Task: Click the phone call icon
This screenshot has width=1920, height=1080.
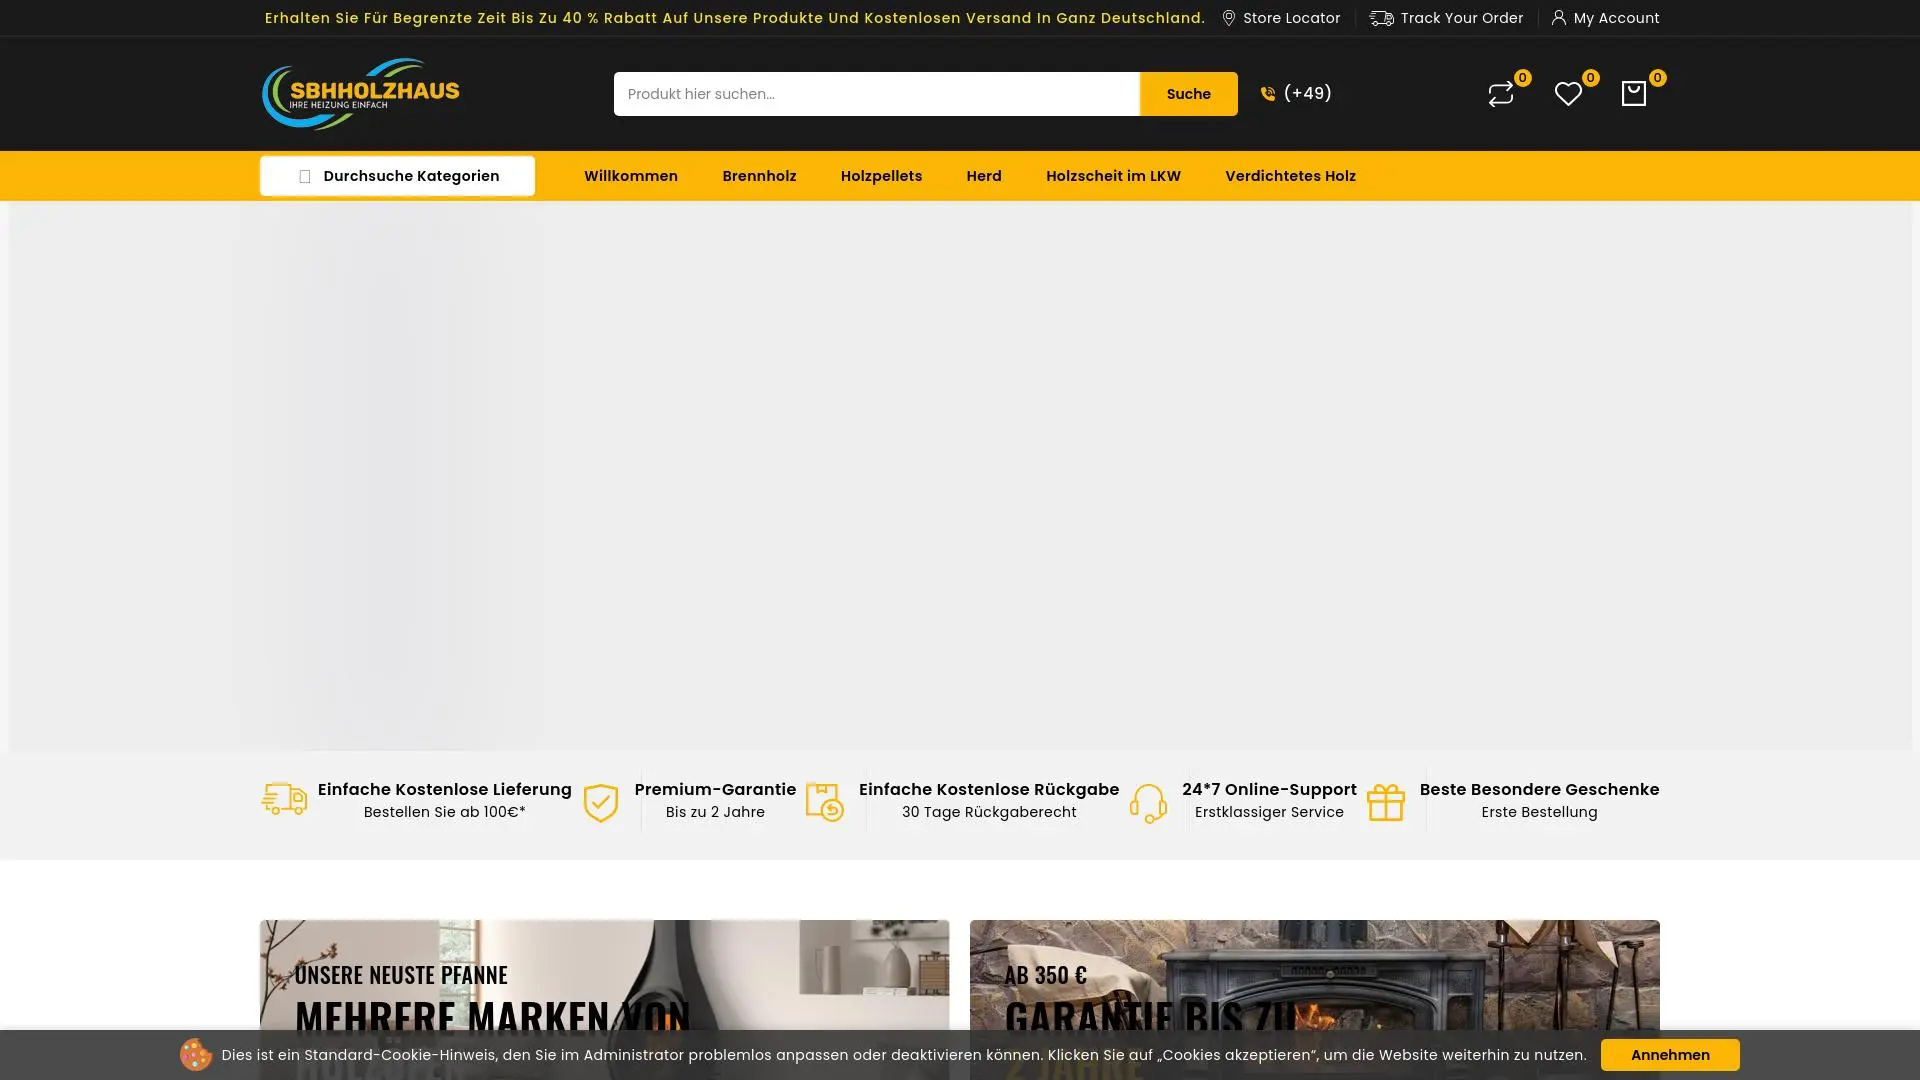Action: tap(1268, 94)
